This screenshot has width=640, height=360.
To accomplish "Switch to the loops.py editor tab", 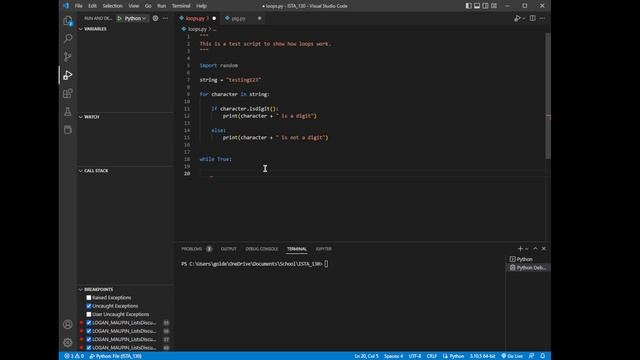I will click(197, 18).
